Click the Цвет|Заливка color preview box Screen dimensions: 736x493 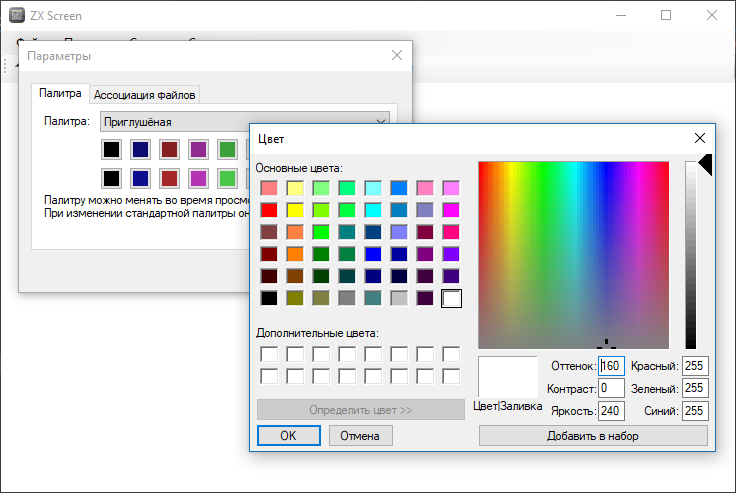click(508, 377)
